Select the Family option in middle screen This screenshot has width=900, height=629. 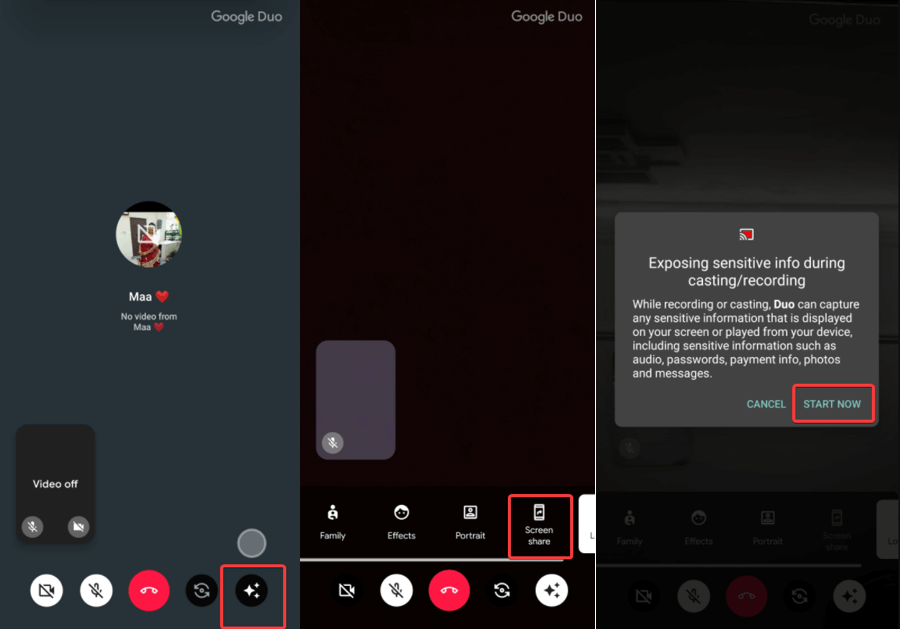[333, 522]
